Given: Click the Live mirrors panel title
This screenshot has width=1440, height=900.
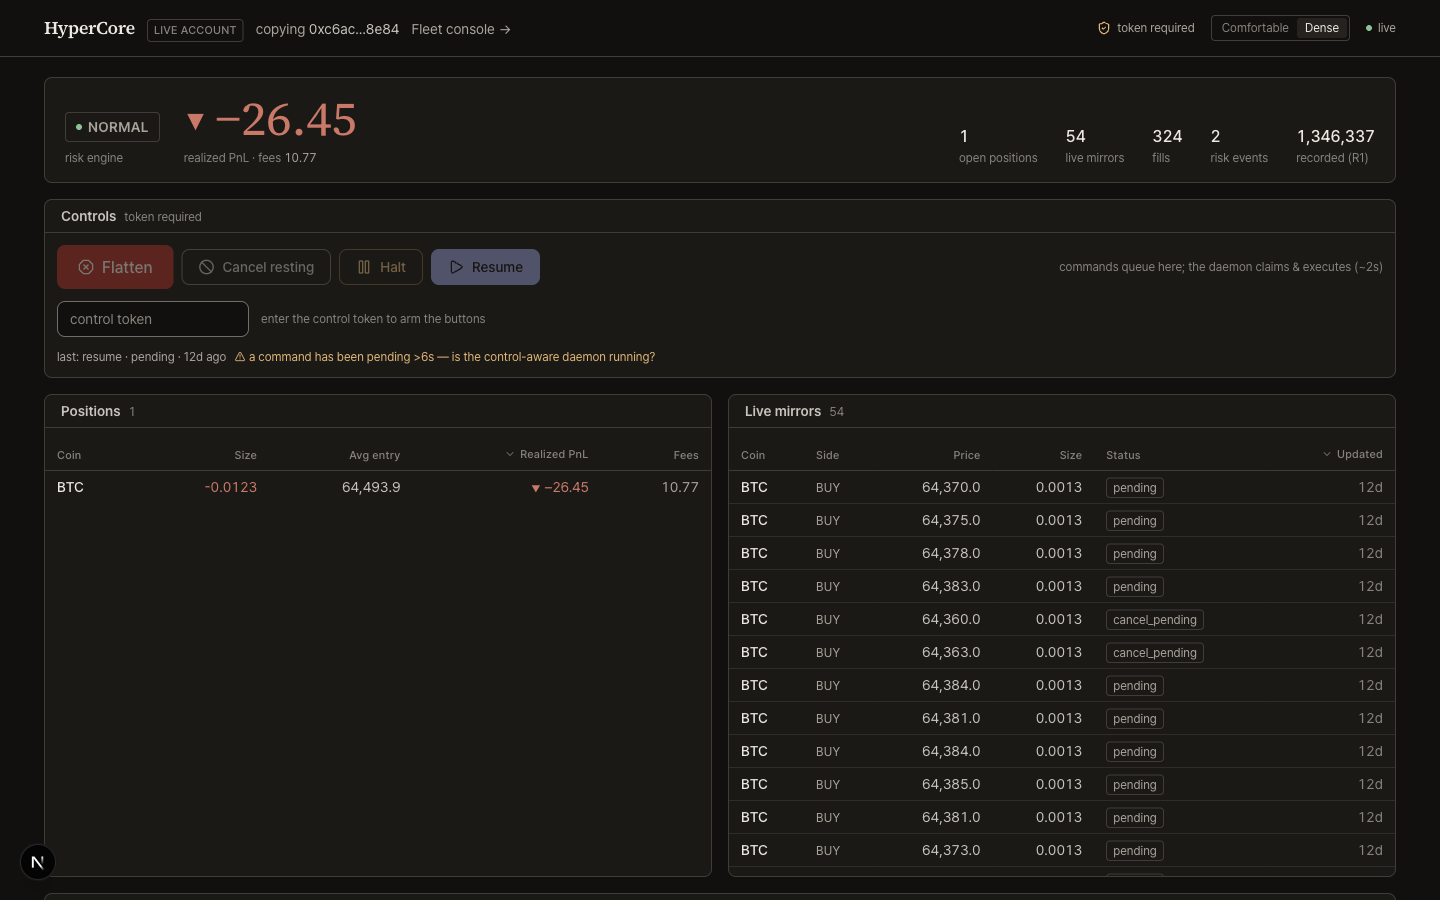Looking at the screenshot, I should (x=783, y=411).
